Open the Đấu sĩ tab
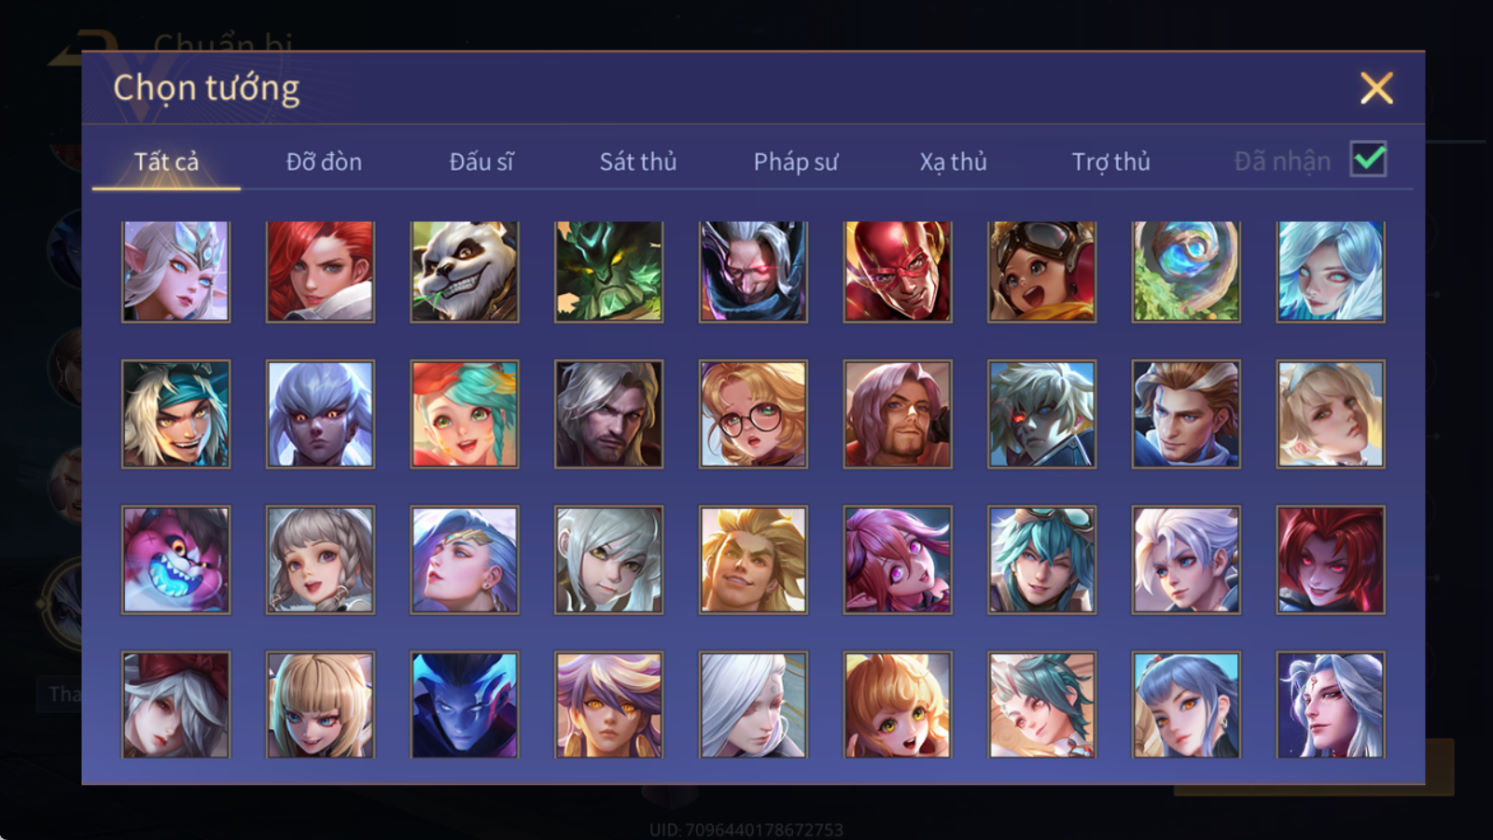The image size is (1493, 840). point(481,162)
